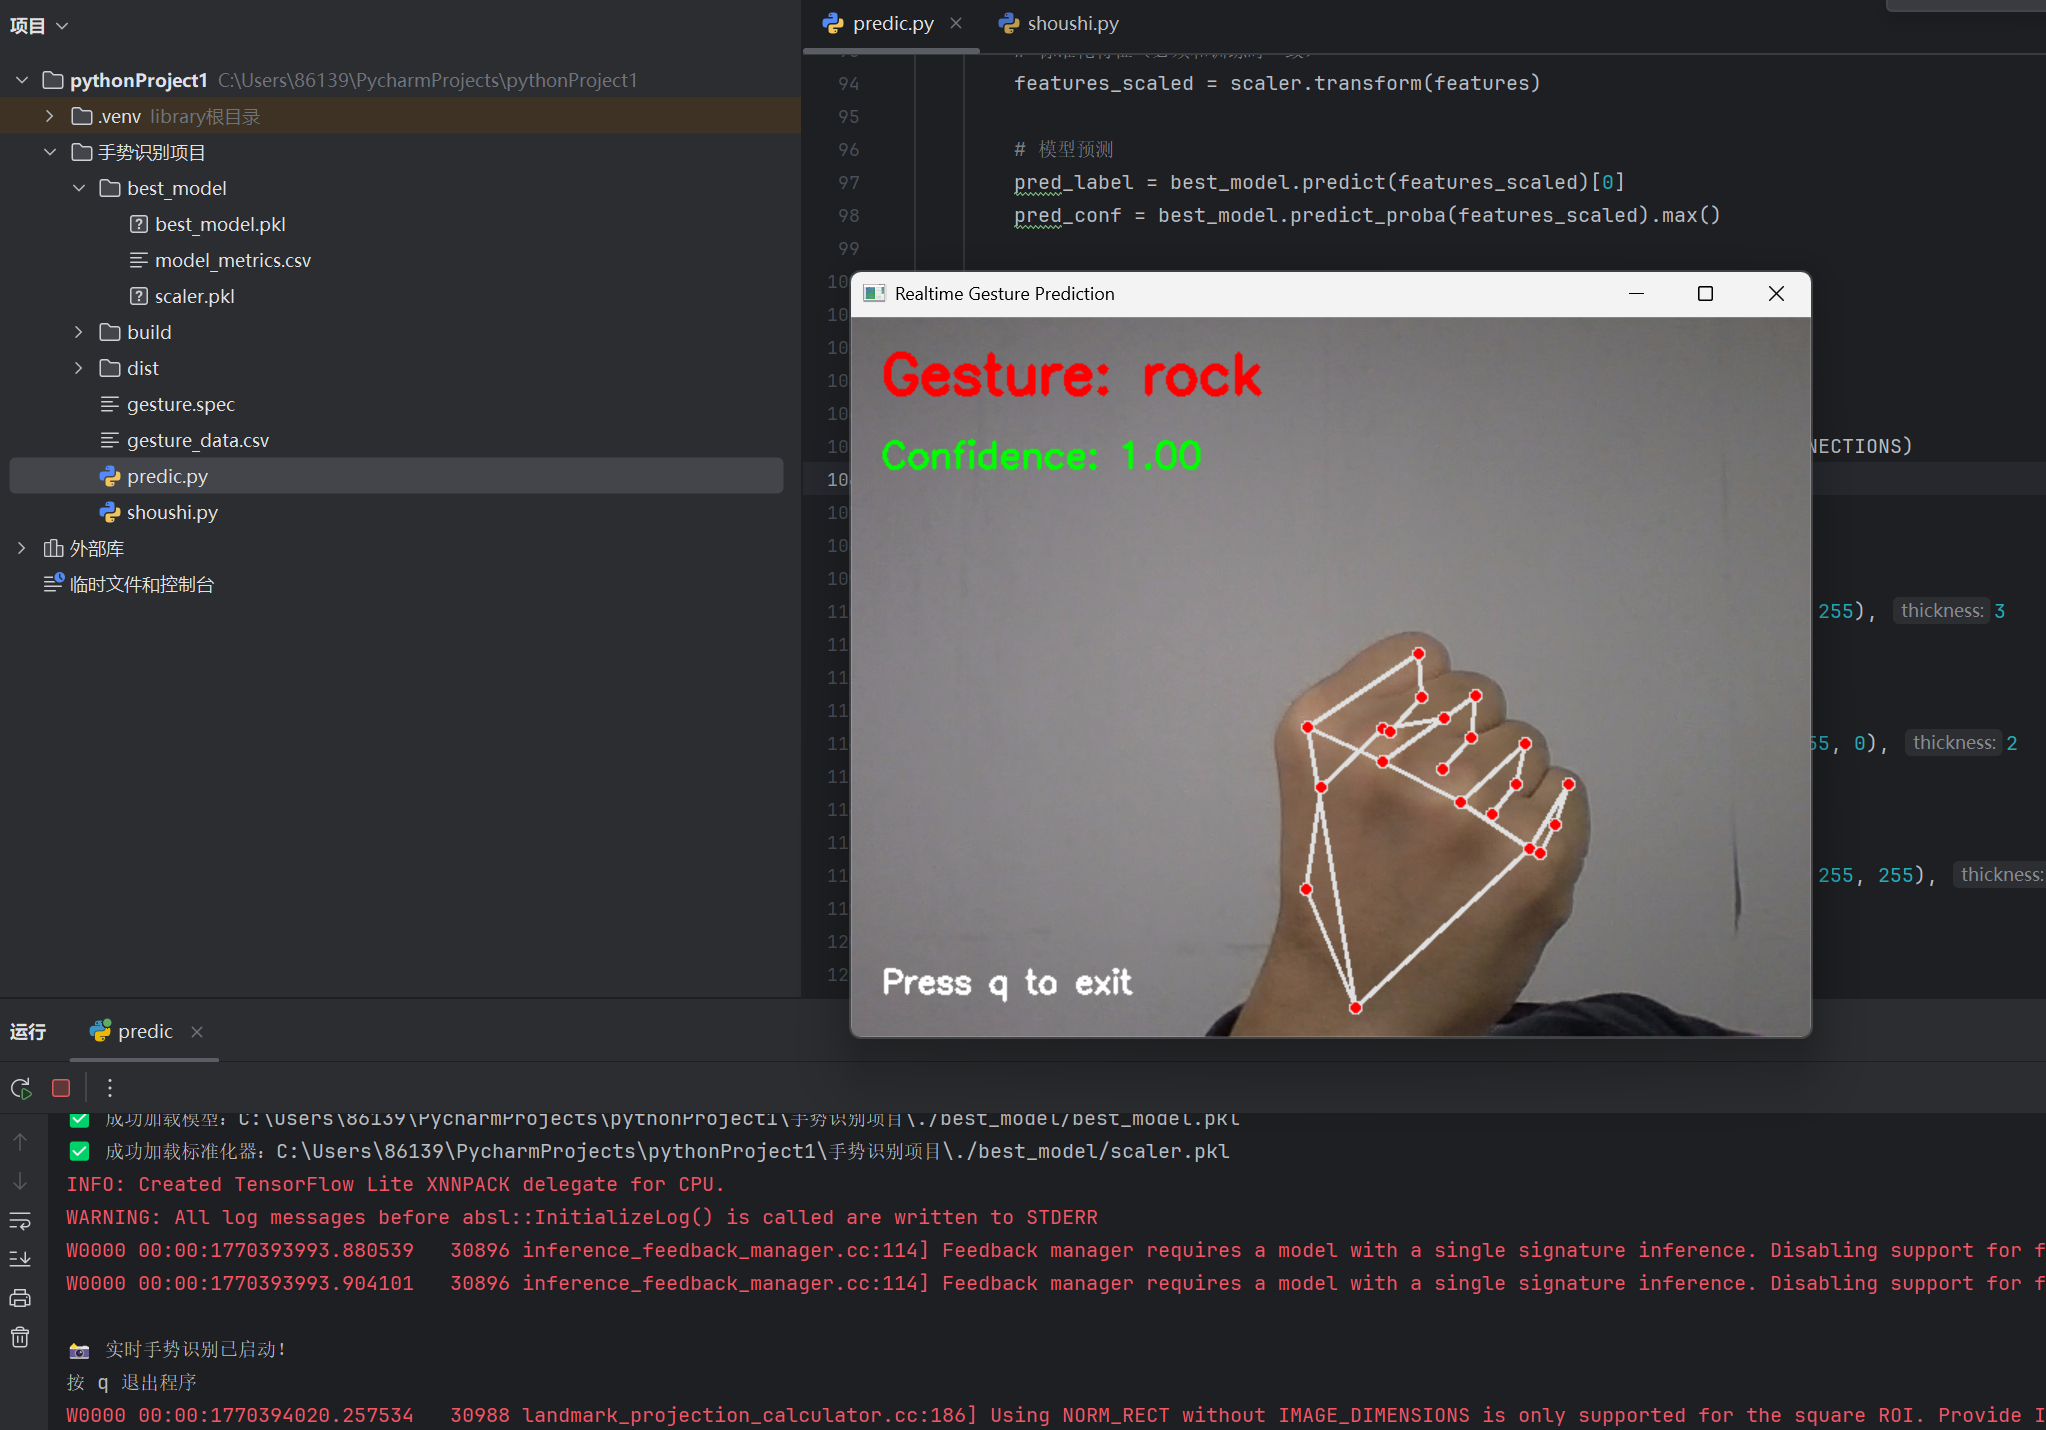
Task: Click the up stack trace arrow
Action: pyautogui.click(x=20, y=1142)
